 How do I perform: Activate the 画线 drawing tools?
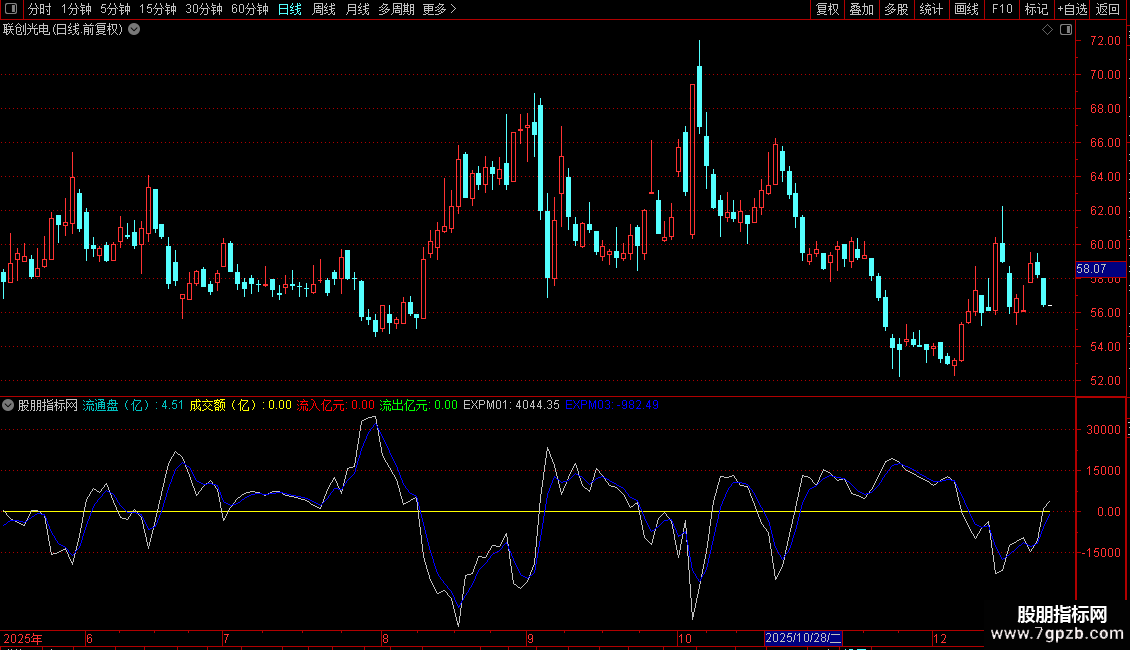[x=966, y=9]
